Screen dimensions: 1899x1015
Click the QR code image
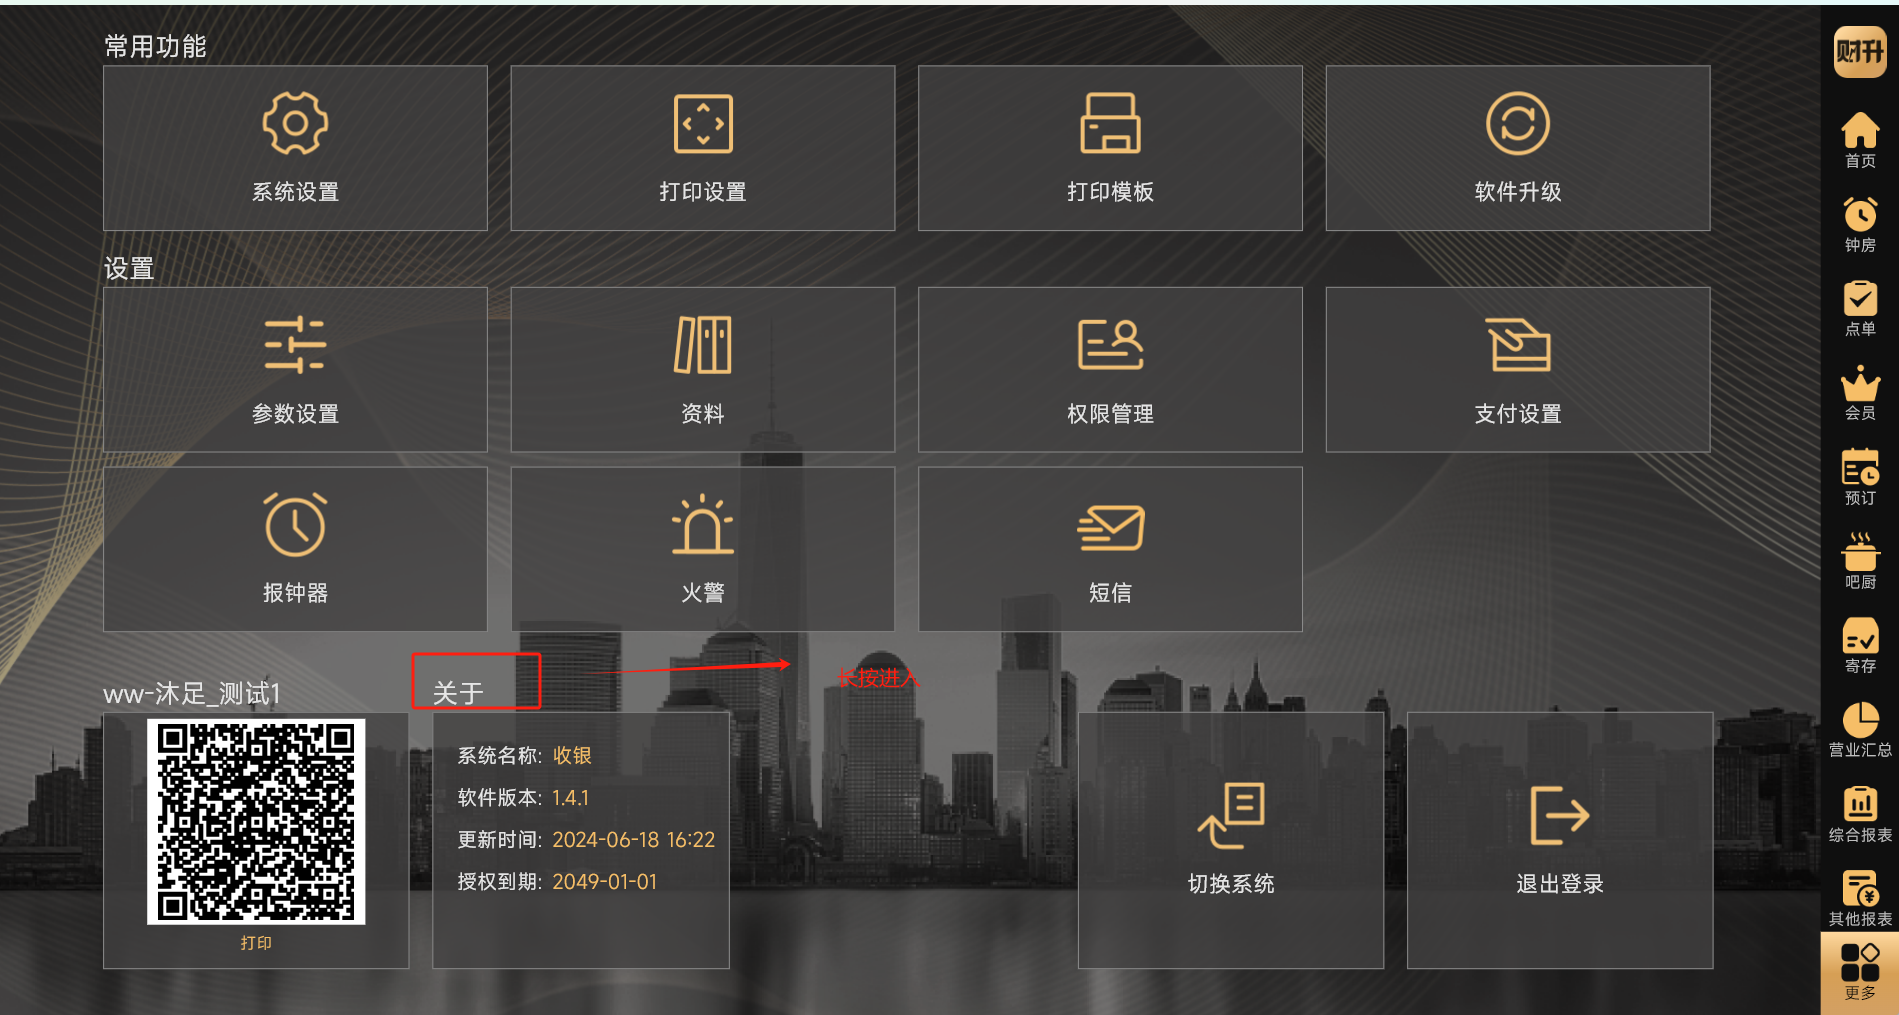256,821
